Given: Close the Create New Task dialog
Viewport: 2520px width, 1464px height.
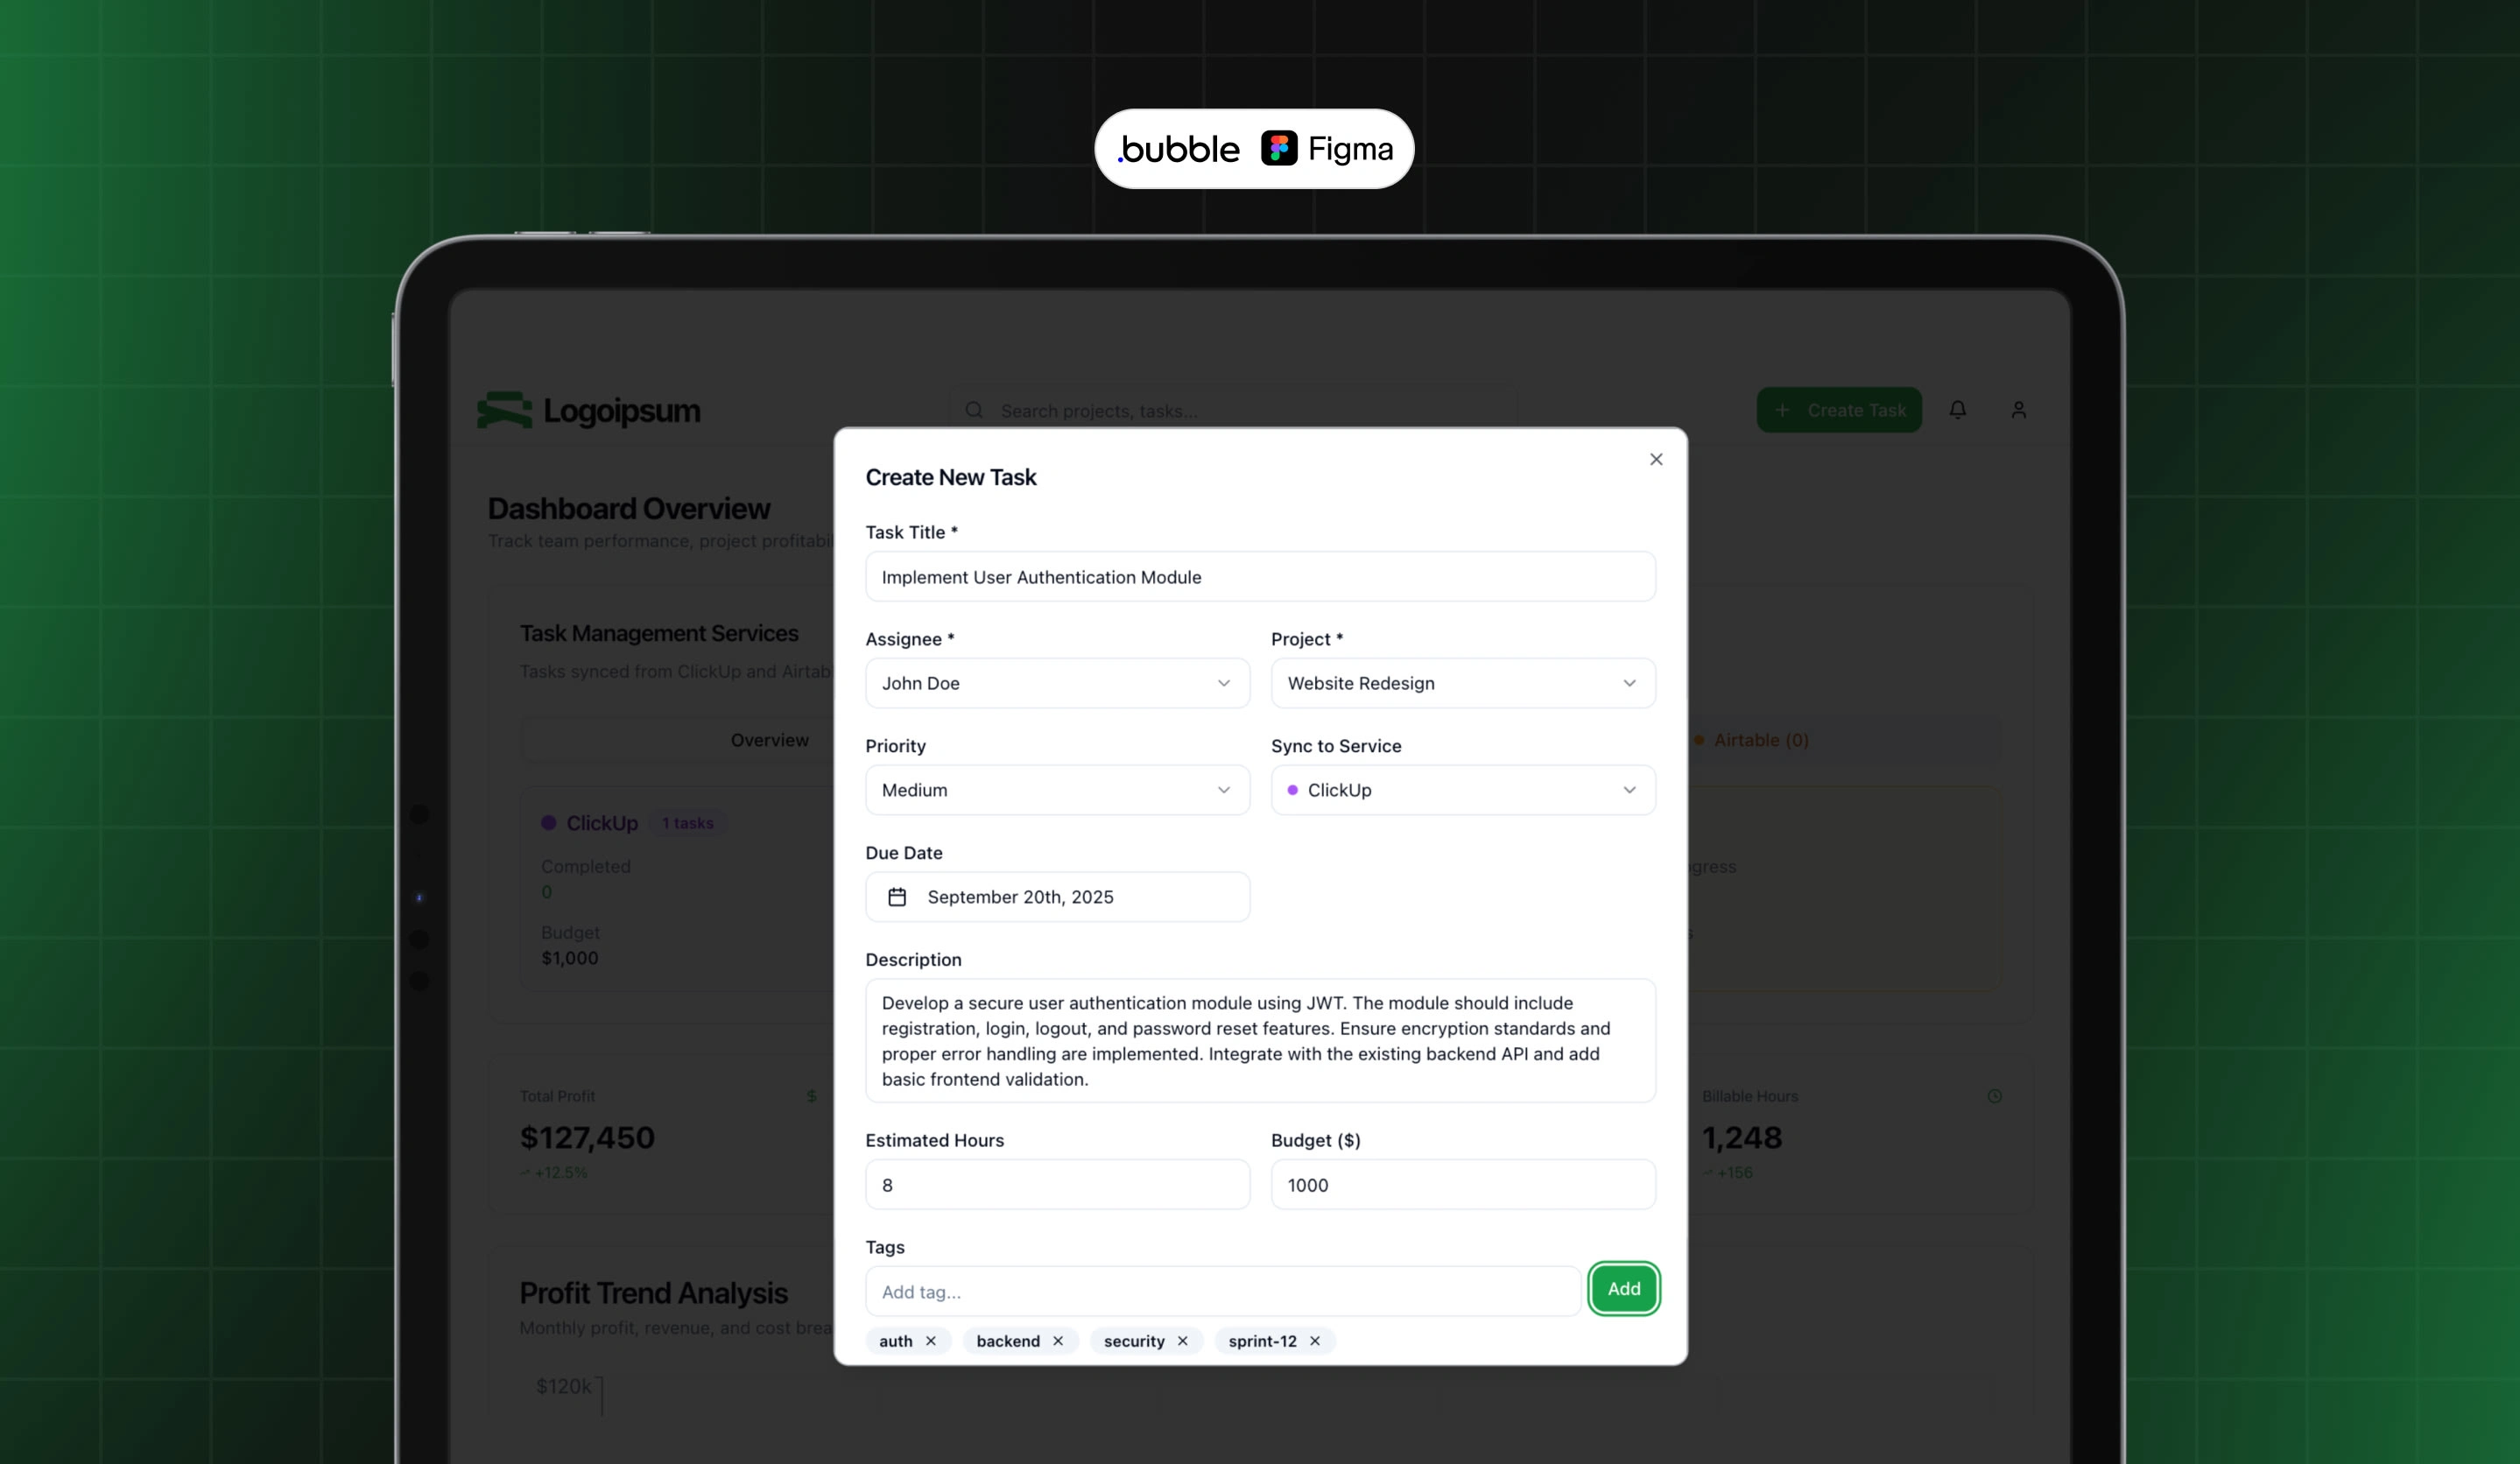Looking at the screenshot, I should (1656, 459).
